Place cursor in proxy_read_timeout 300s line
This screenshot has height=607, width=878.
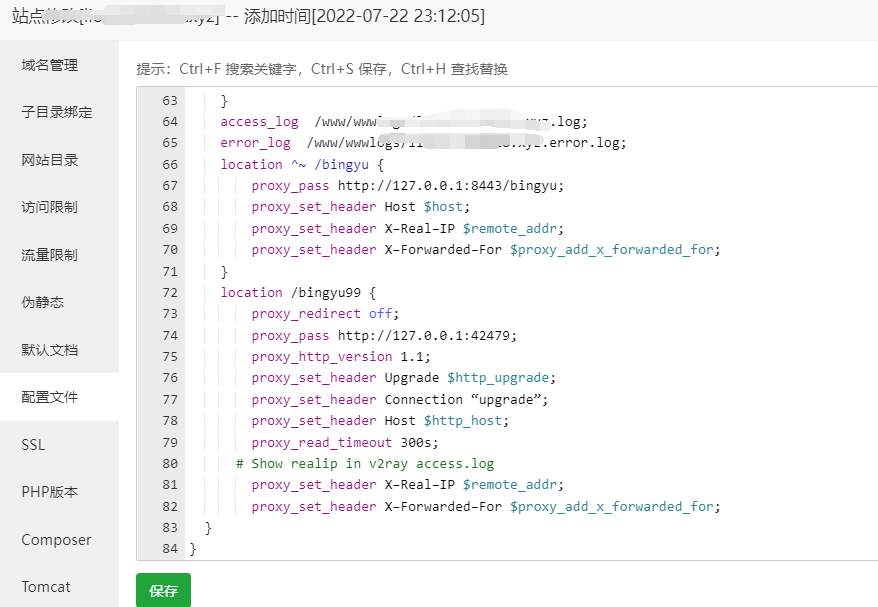[344, 442]
